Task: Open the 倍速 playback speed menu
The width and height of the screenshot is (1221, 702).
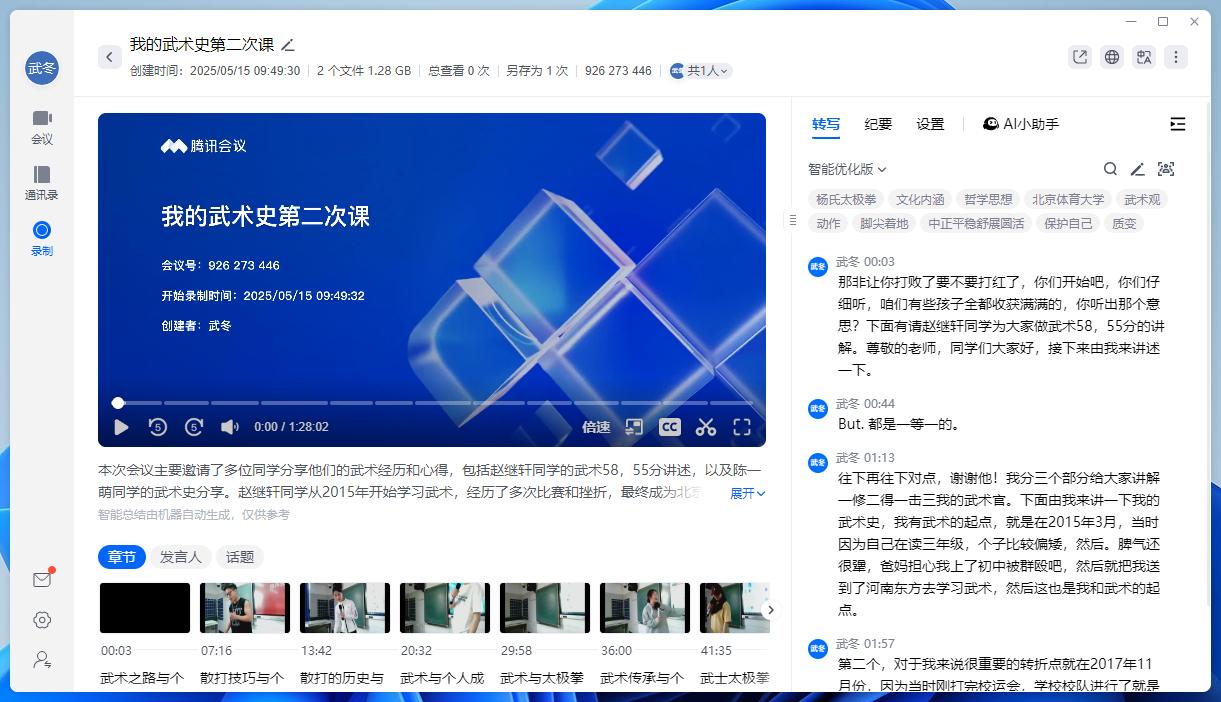Action: click(596, 427)
